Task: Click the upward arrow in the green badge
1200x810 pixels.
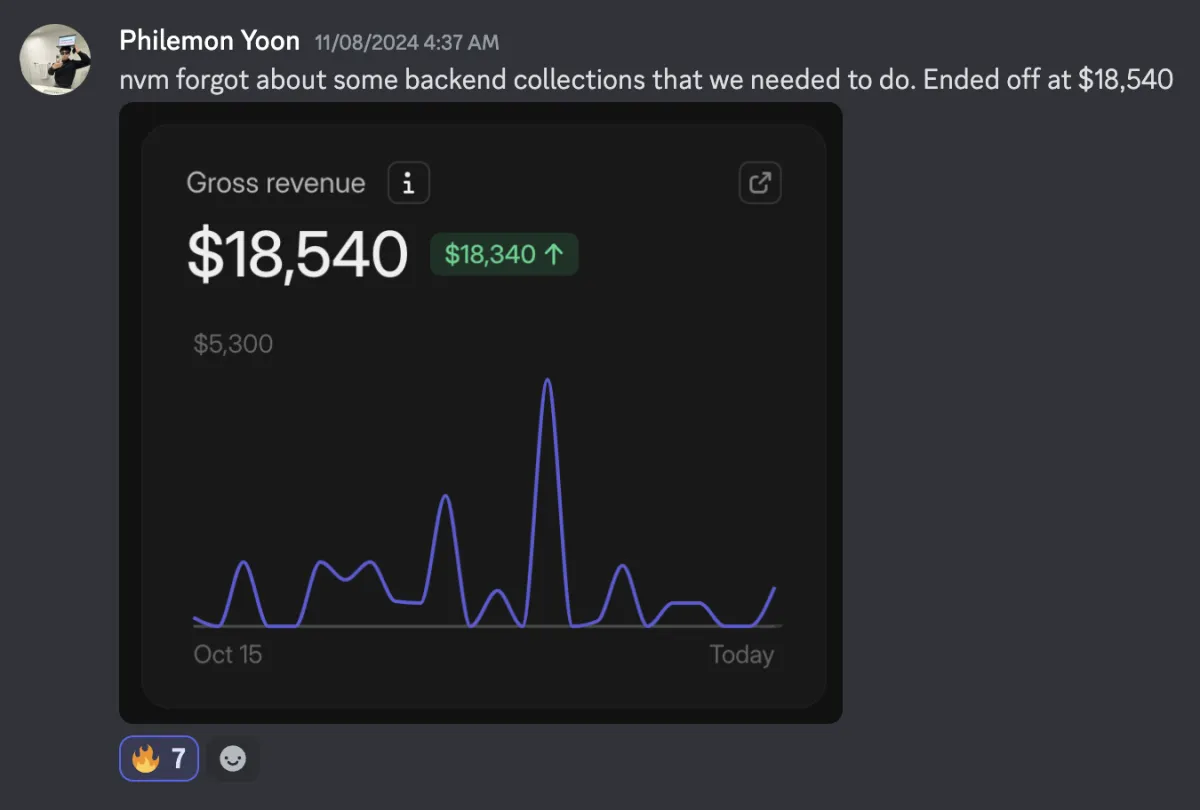Action: click(554, 254)
